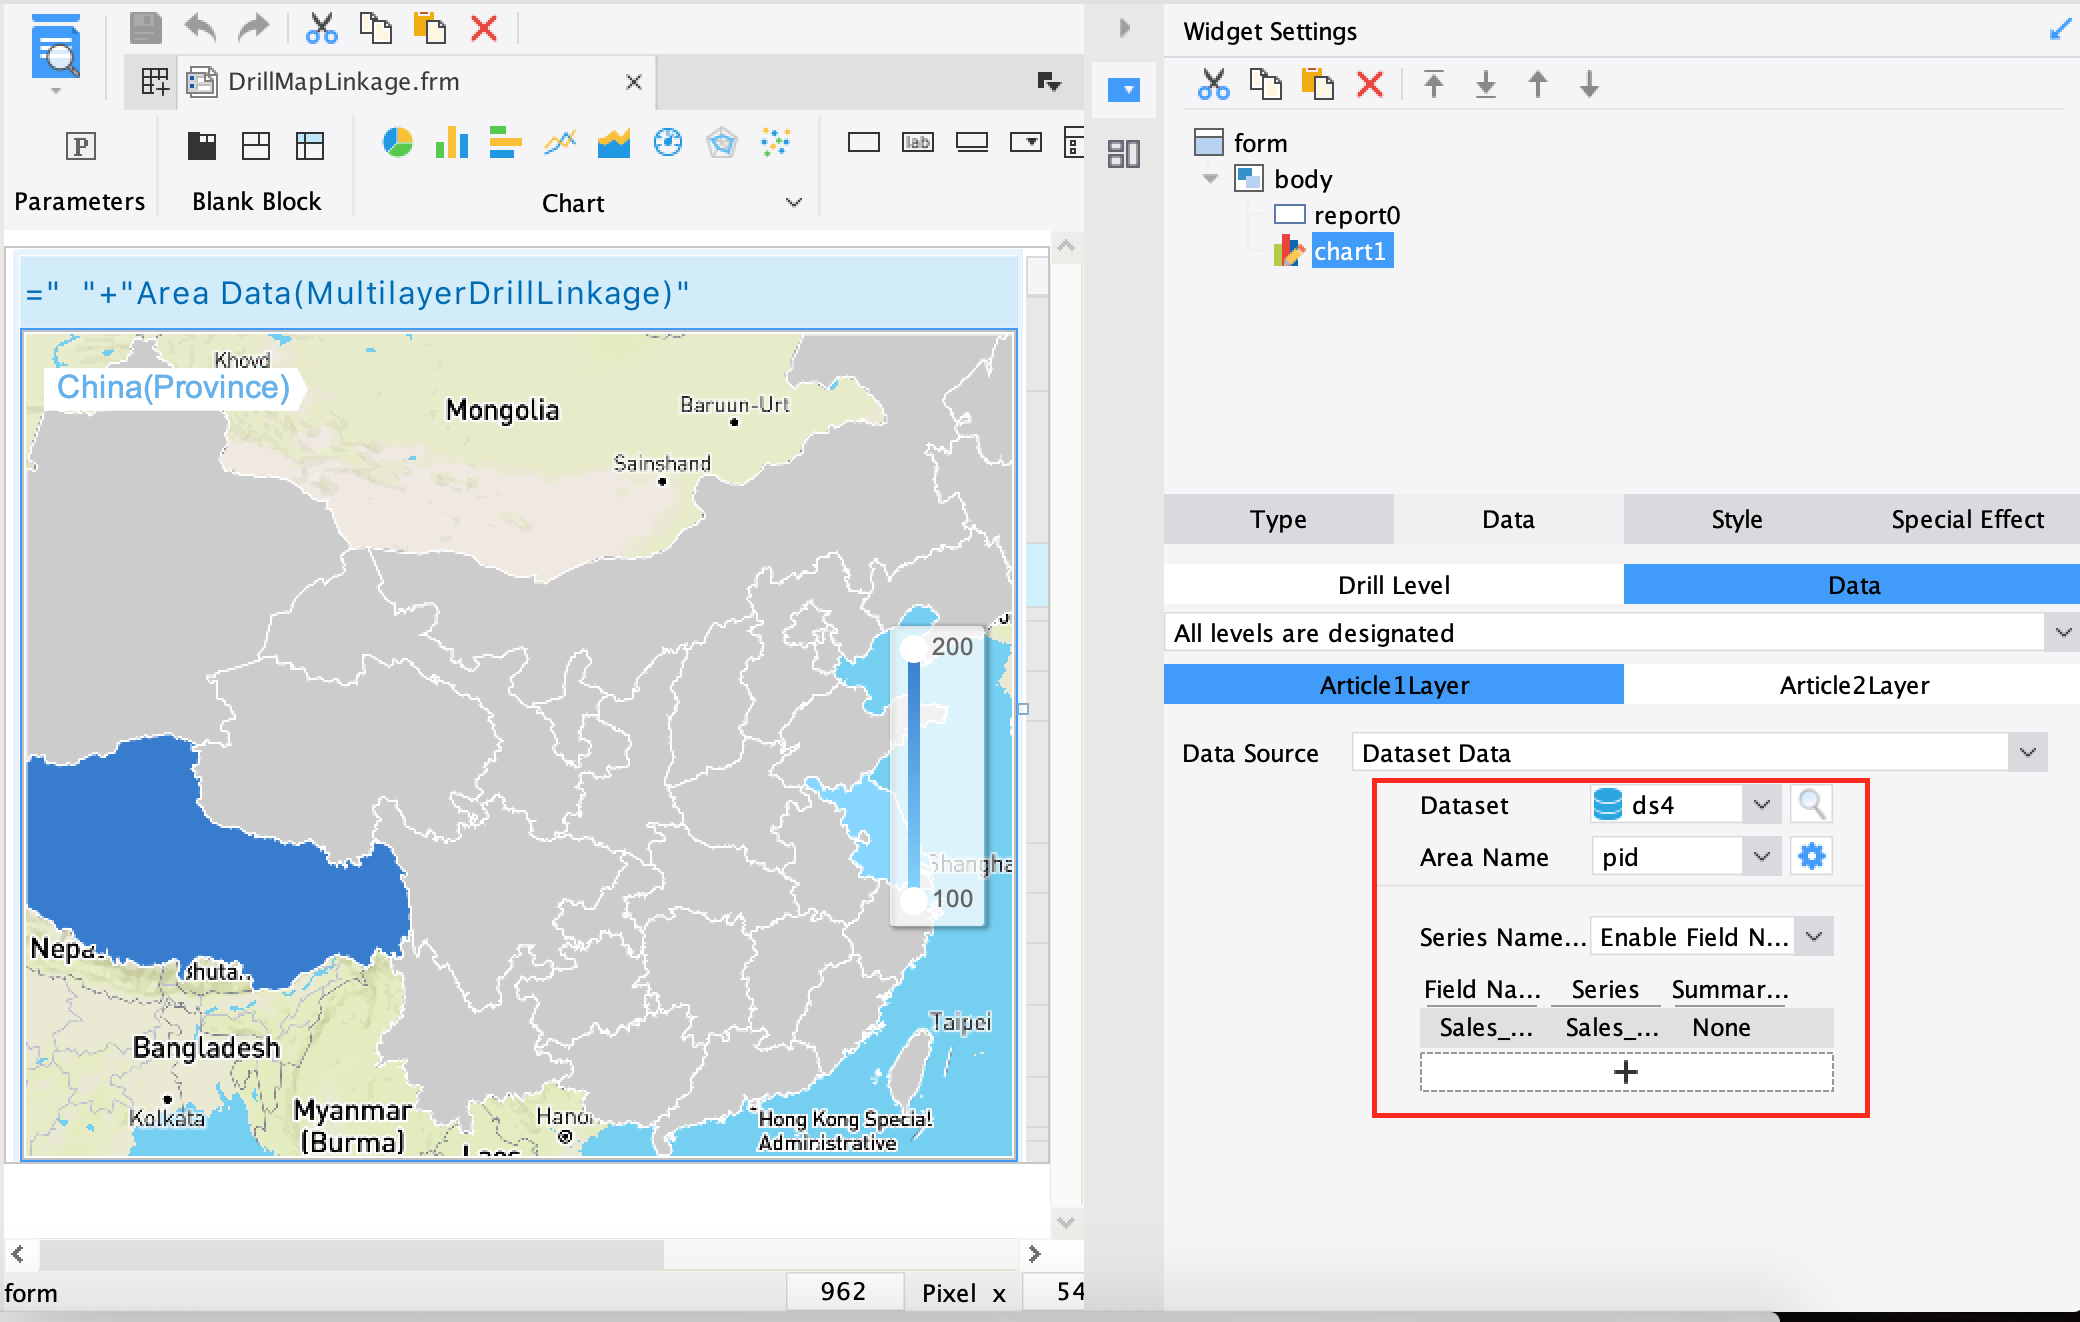Click the None summary cell
The width and height of the screenshot is (2080, 1322).
click(x=1721, y=1027)
